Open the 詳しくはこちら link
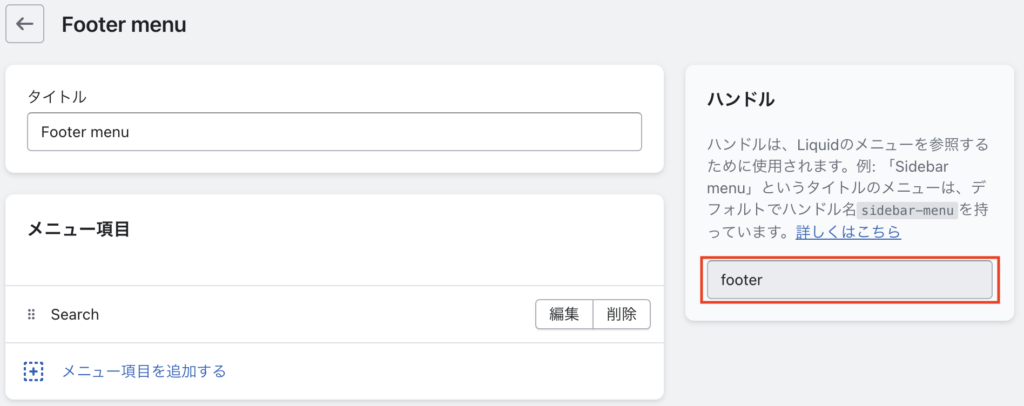 pyautogui.click(x=848, y=232)
